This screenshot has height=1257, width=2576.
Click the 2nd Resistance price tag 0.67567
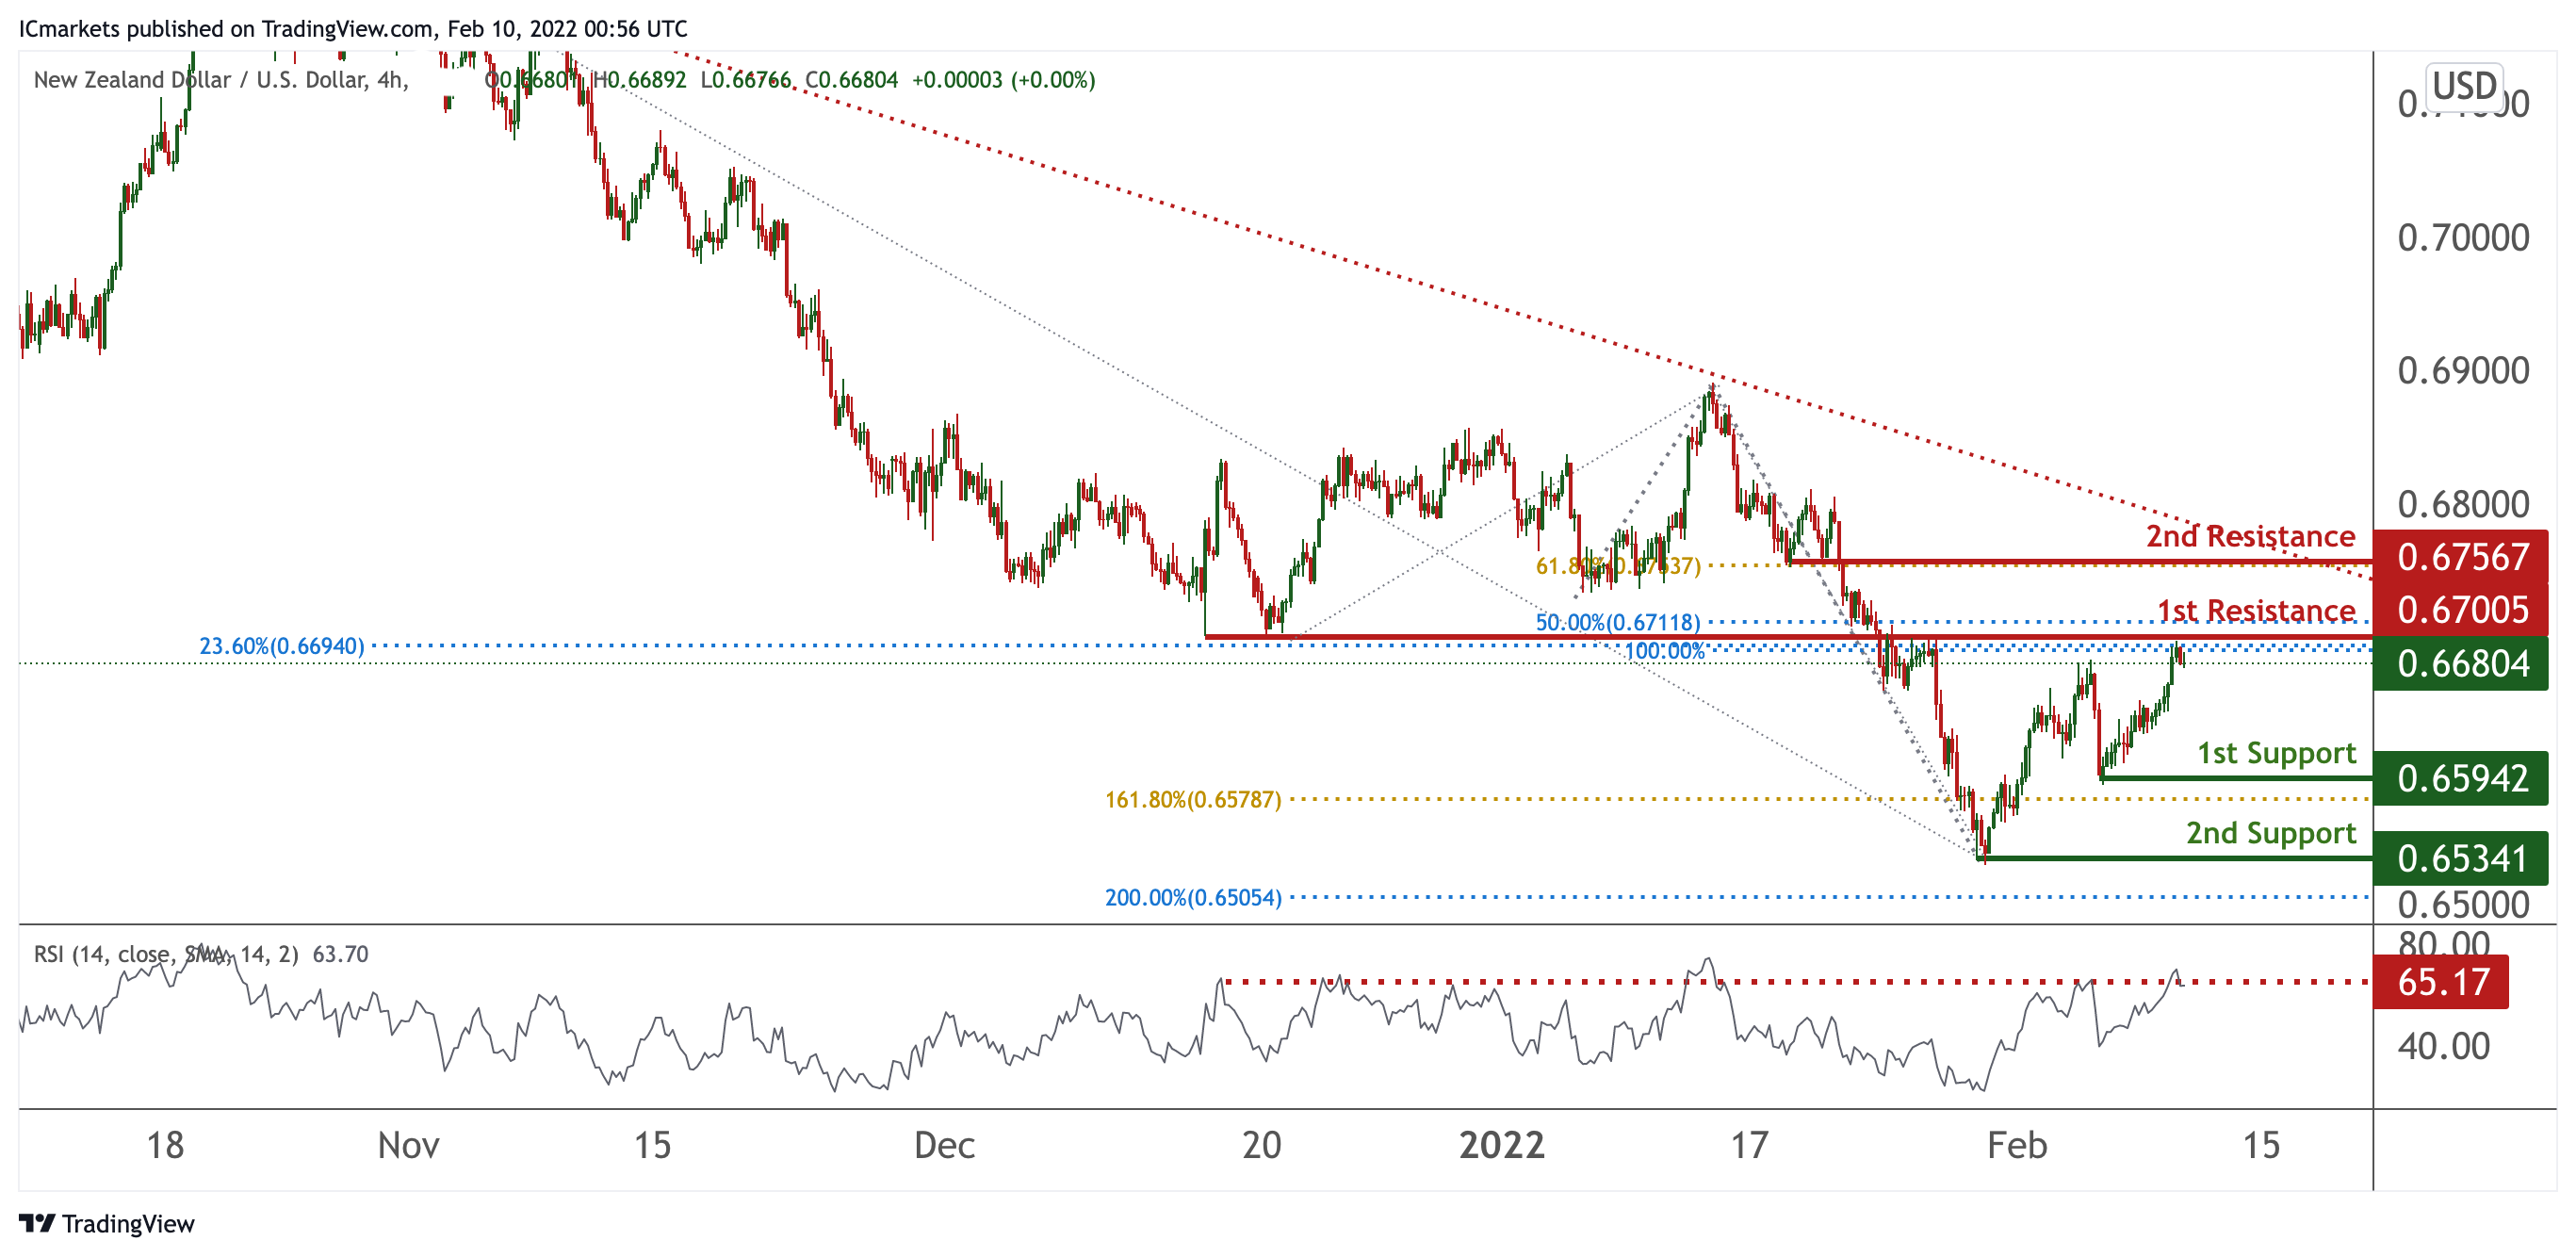(2461, 557)
